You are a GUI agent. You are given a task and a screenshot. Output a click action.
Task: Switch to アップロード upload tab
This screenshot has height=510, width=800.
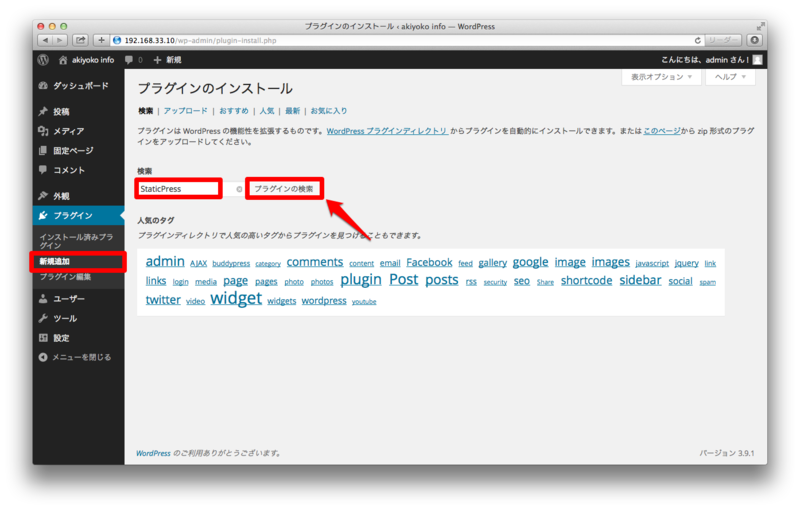click(x=186, y=111)
